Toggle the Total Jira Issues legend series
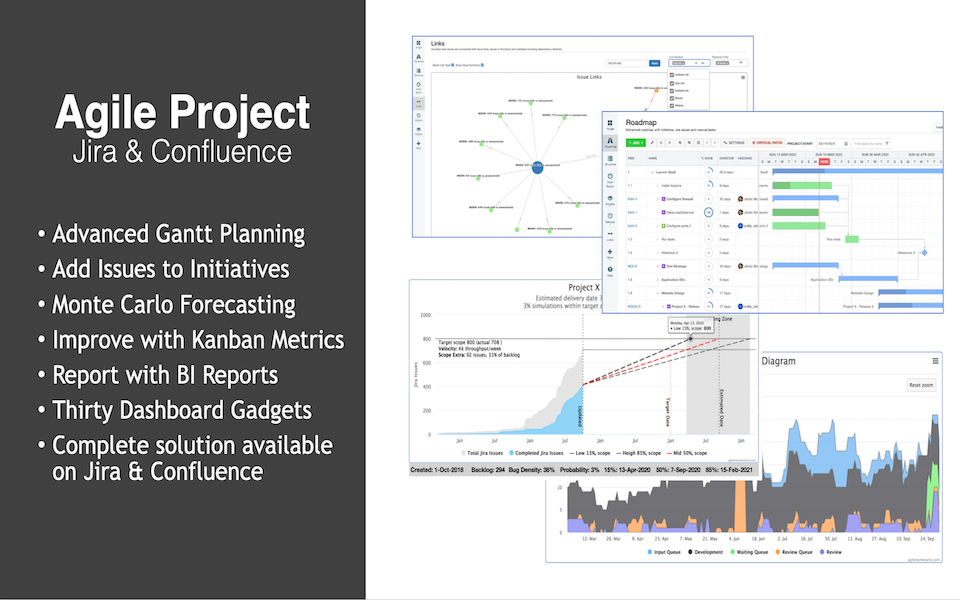 click(x=482, y=453)
